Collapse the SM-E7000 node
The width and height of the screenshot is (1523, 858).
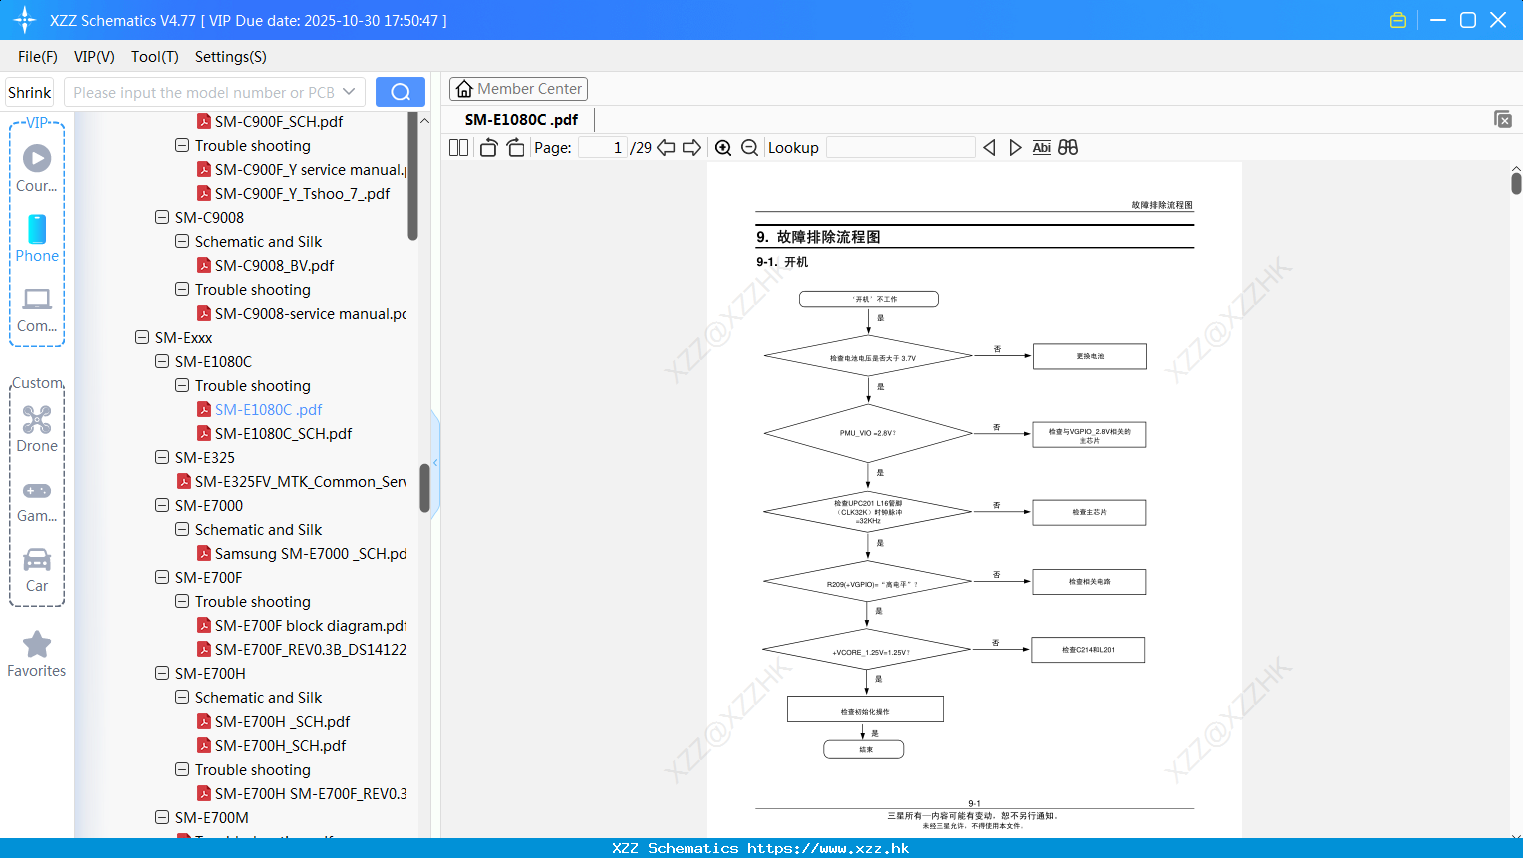click(x=162, y=505)
